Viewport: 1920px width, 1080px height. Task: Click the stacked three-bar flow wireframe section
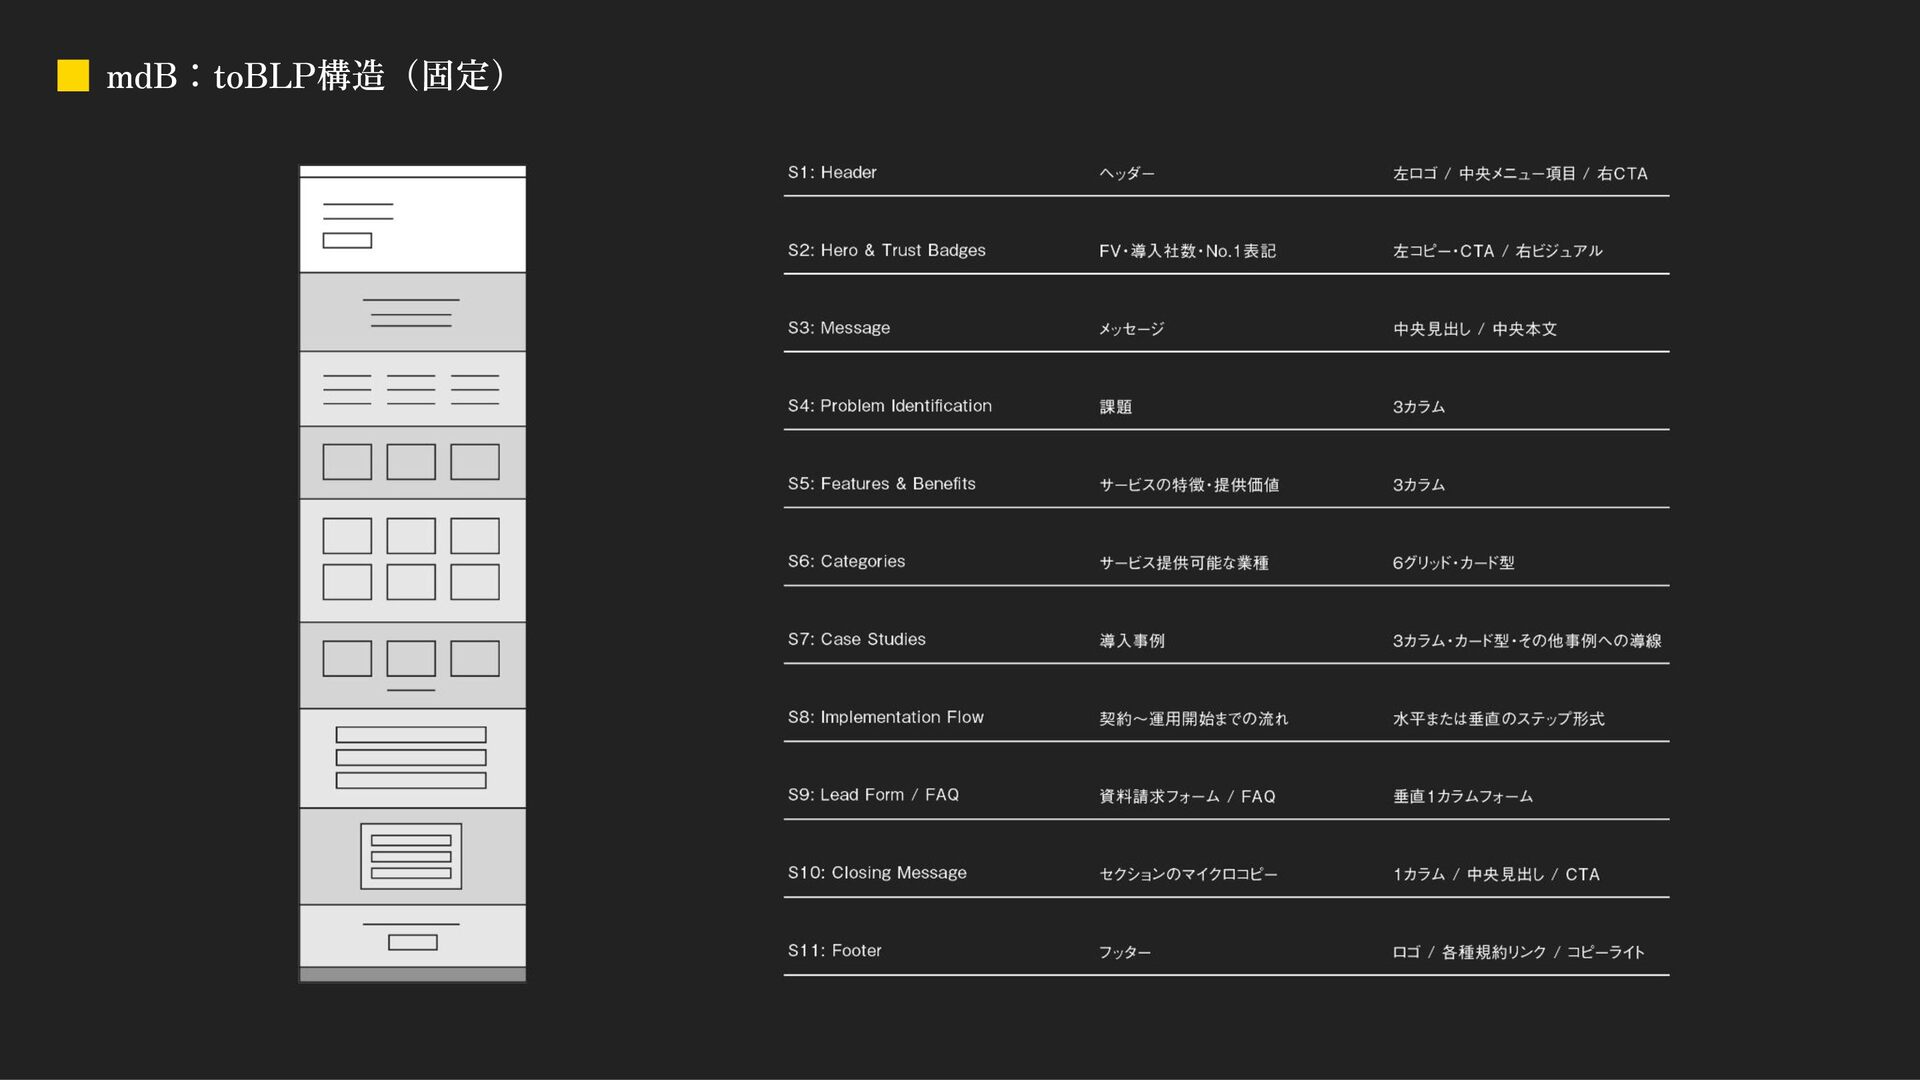pyautogui.click(x=411, y=757)
